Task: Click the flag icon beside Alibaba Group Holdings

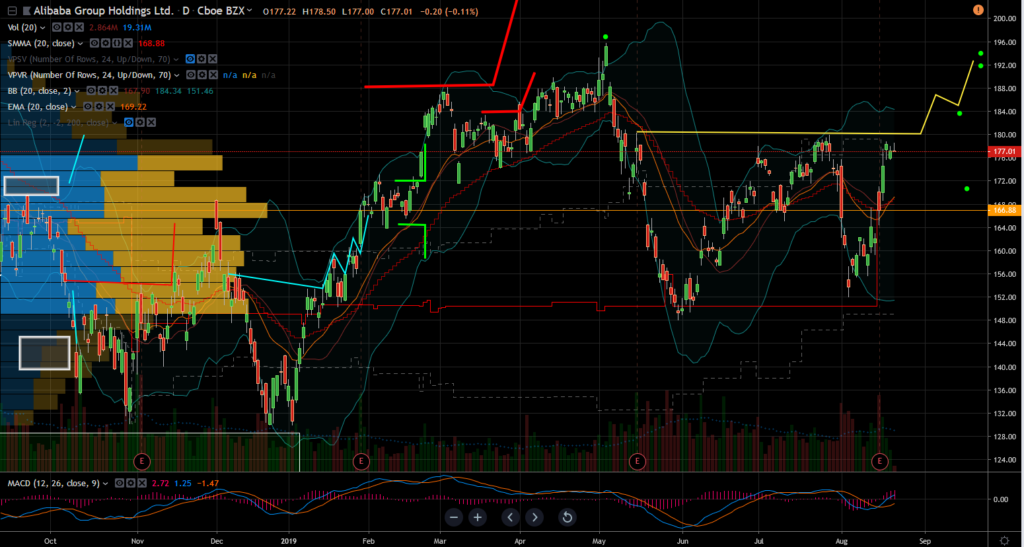Action: (27, 11)
